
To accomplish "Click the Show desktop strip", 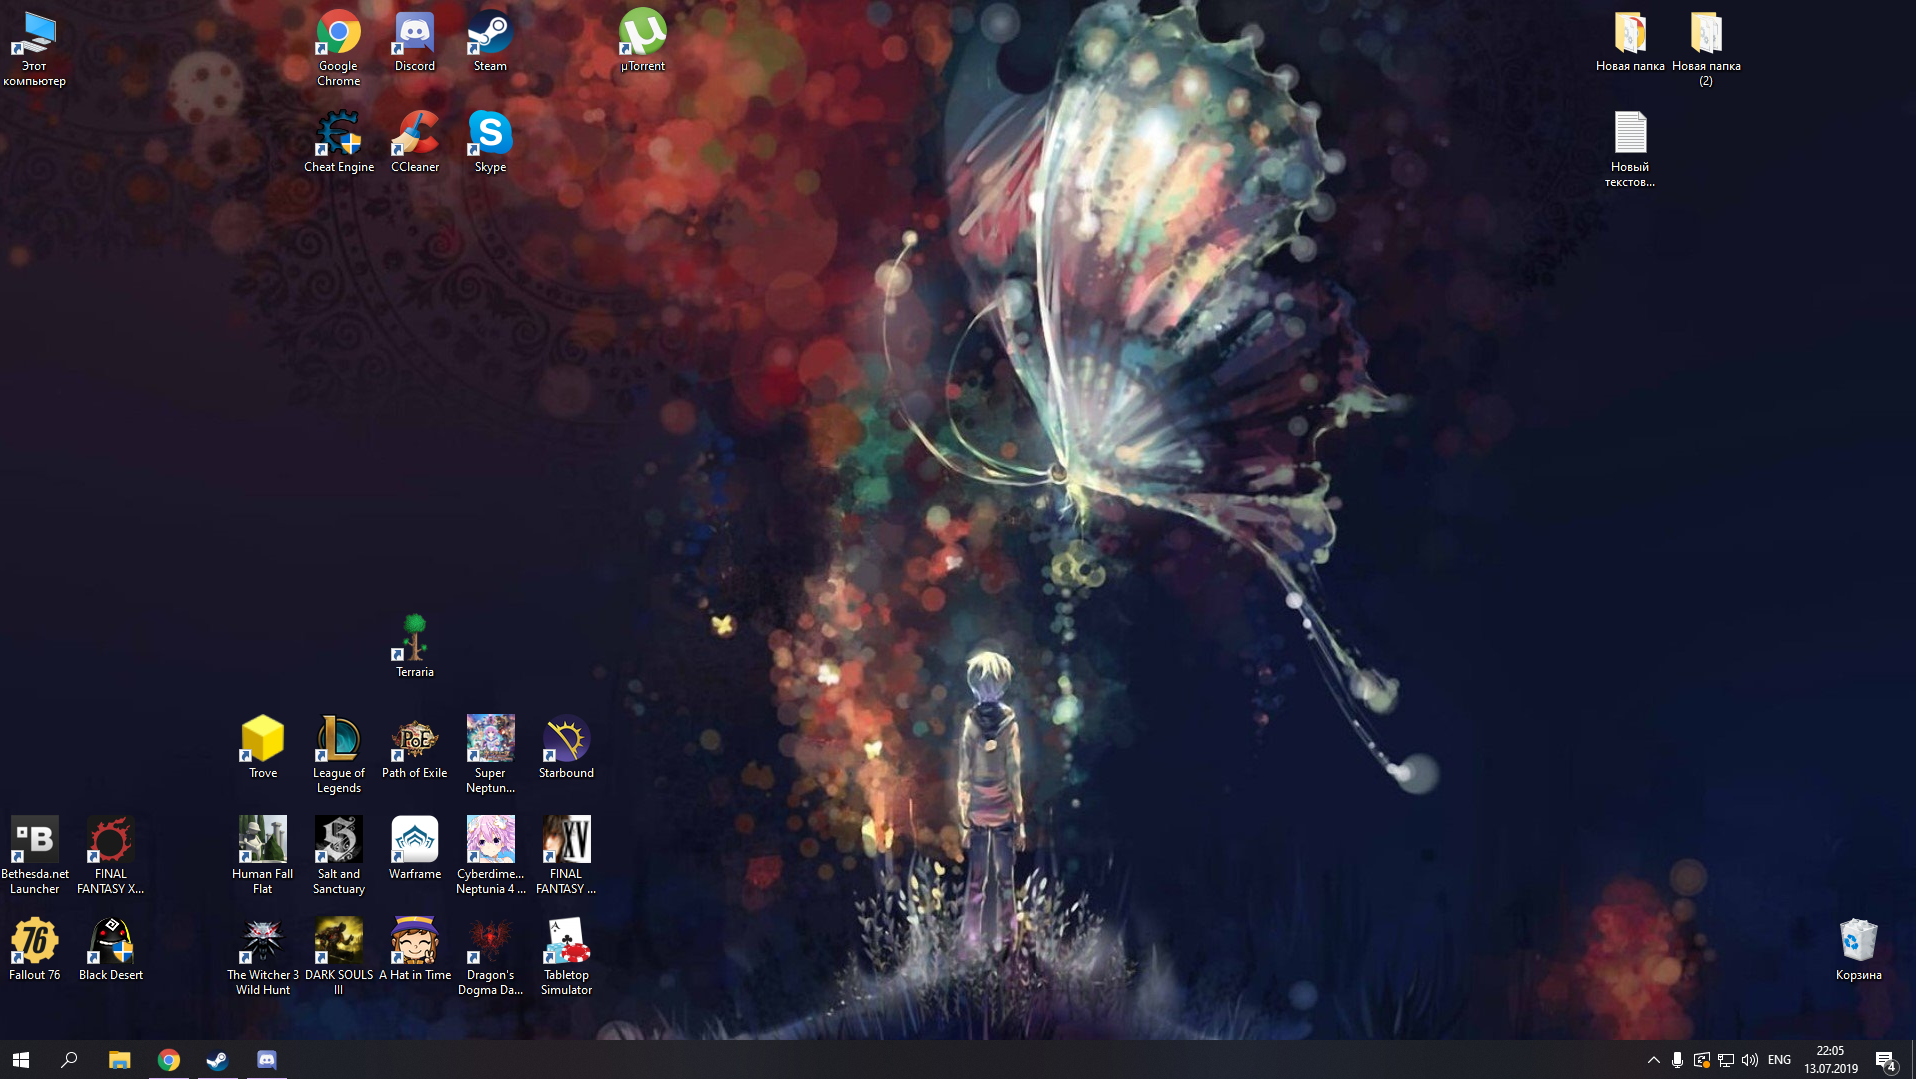I will coord(1912,1060).
